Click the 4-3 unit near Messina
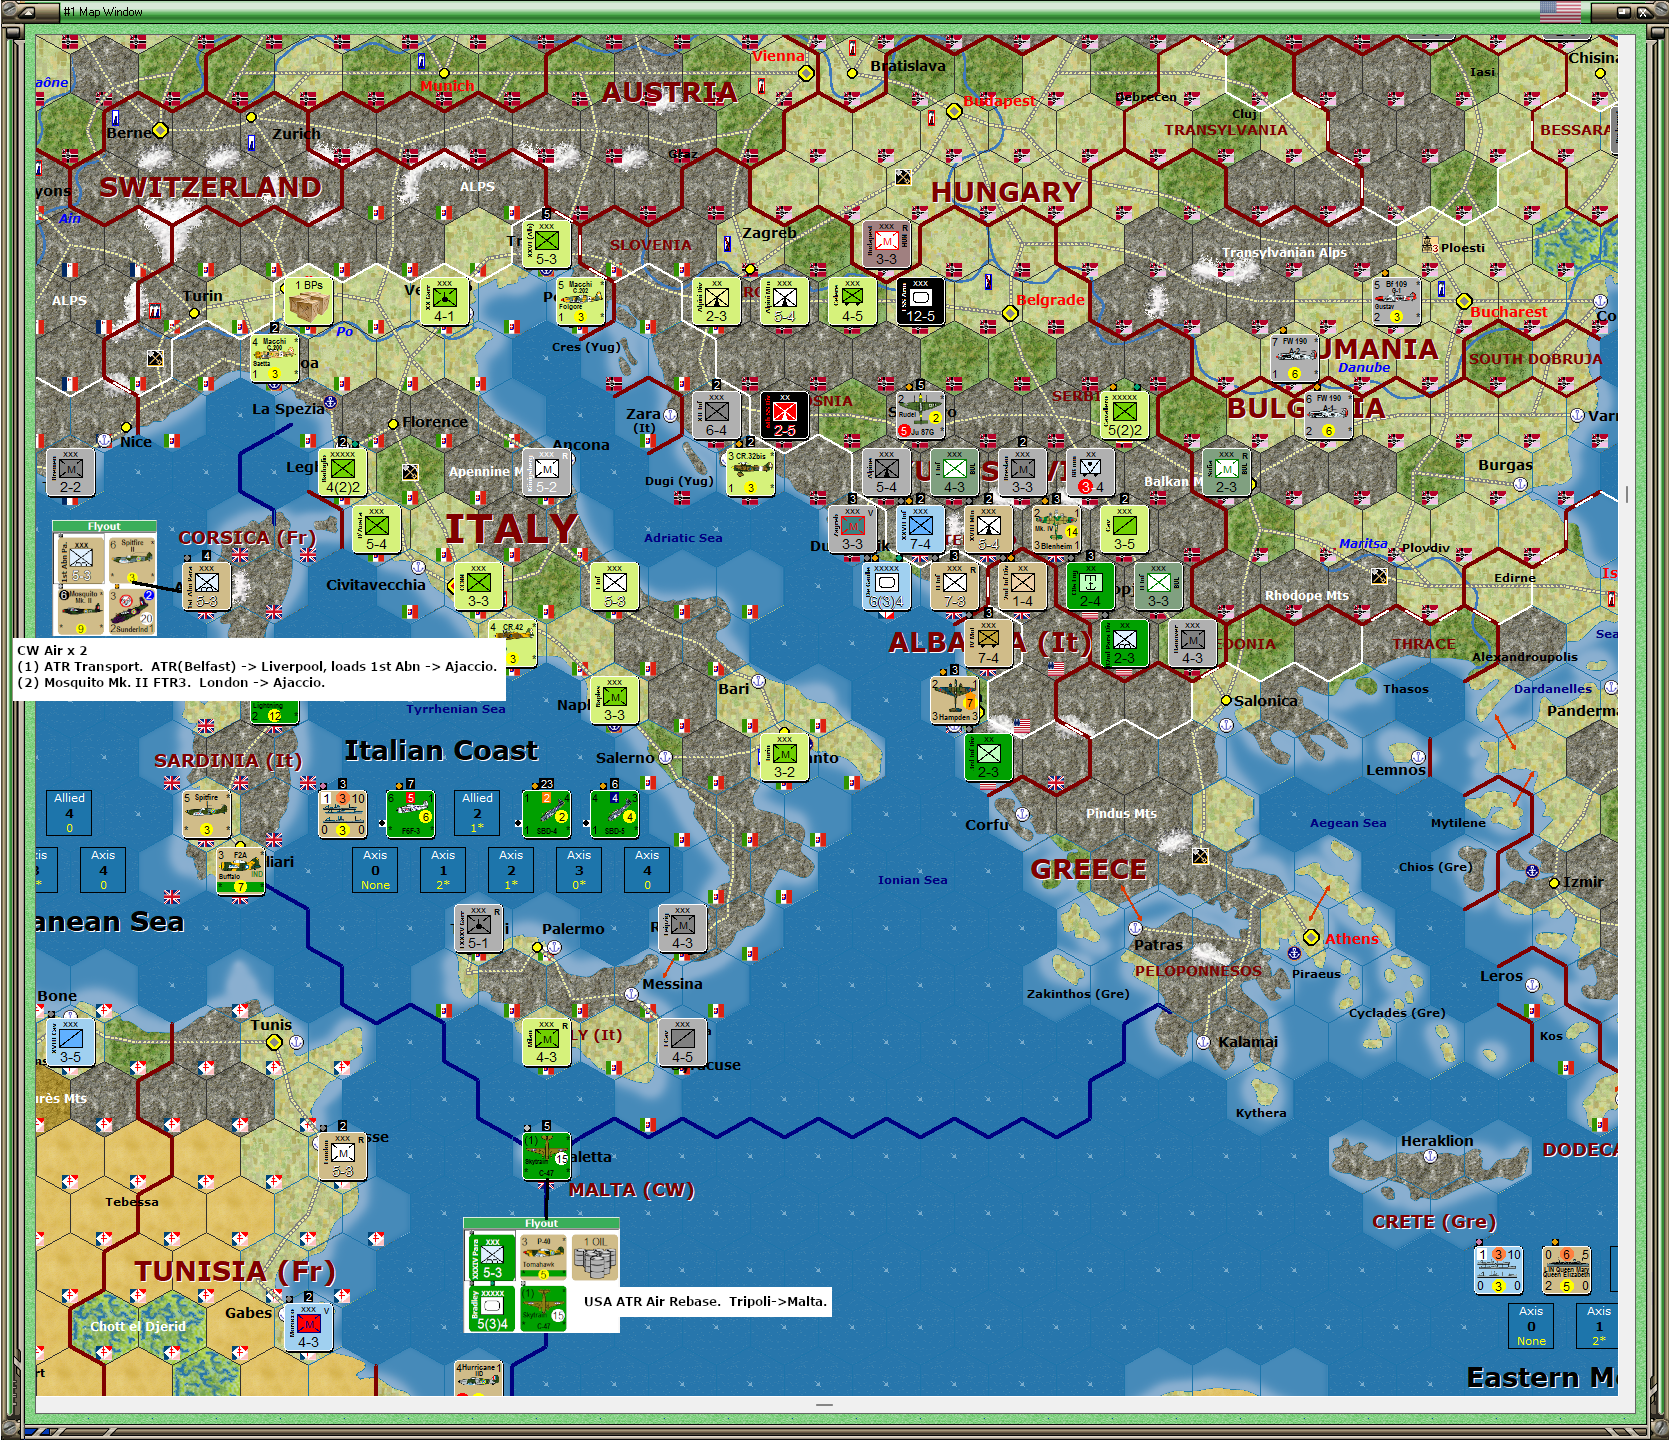The height and width of the screenshot is (1440, 1669). point(682,928)
